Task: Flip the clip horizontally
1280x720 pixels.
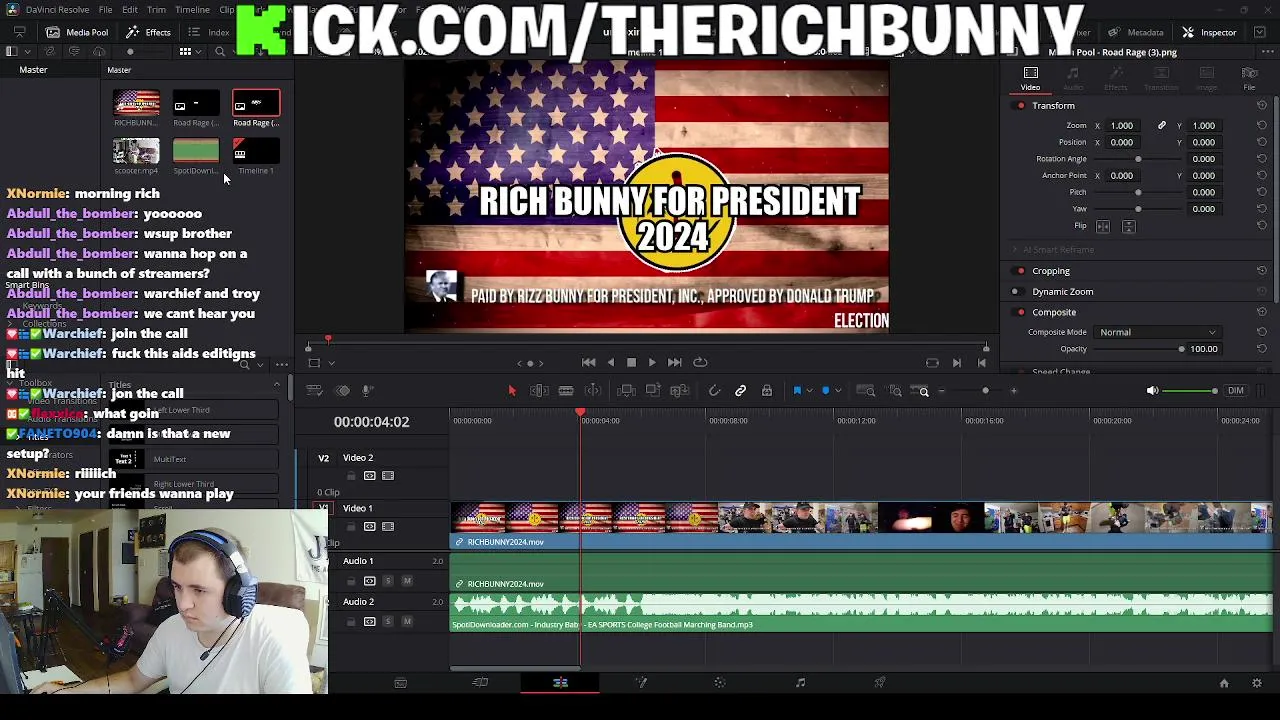Action: [x=1103, y=226]
